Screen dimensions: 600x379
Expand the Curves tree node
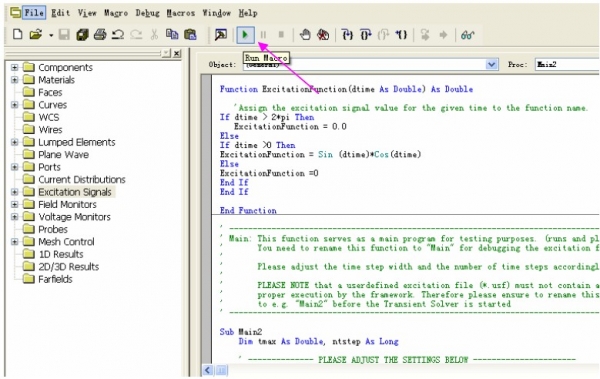[15, 105]
